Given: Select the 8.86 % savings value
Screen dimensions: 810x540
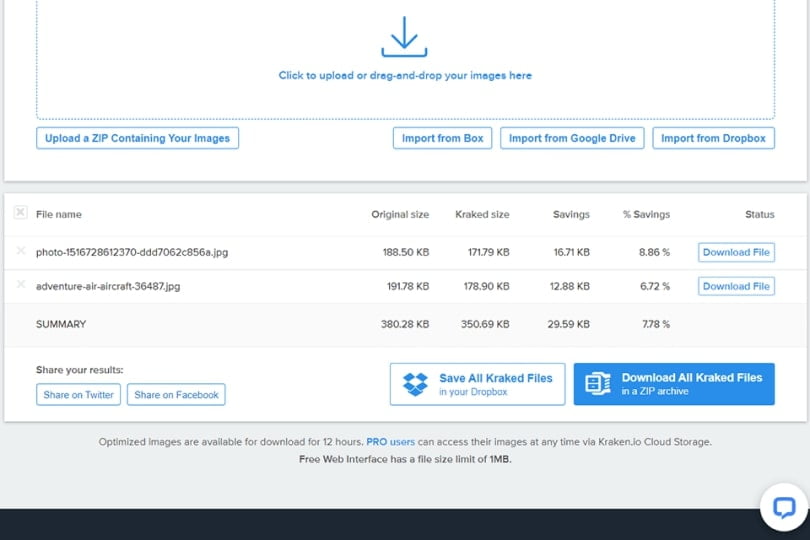Looking at the screenshot, I should pyautogui.click(x=654, y=252).
